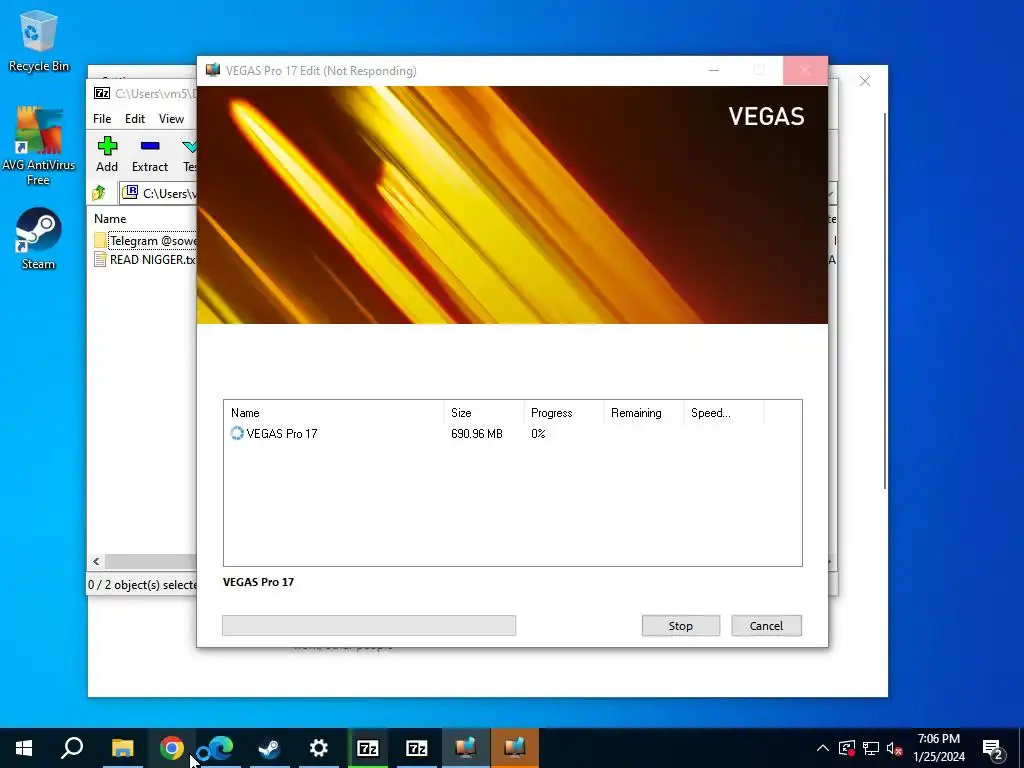Image resolution: width=1024 pixels, height=768 pixels.
Task: Open the Windows Start menu
Action: click(x=24, y=748)
